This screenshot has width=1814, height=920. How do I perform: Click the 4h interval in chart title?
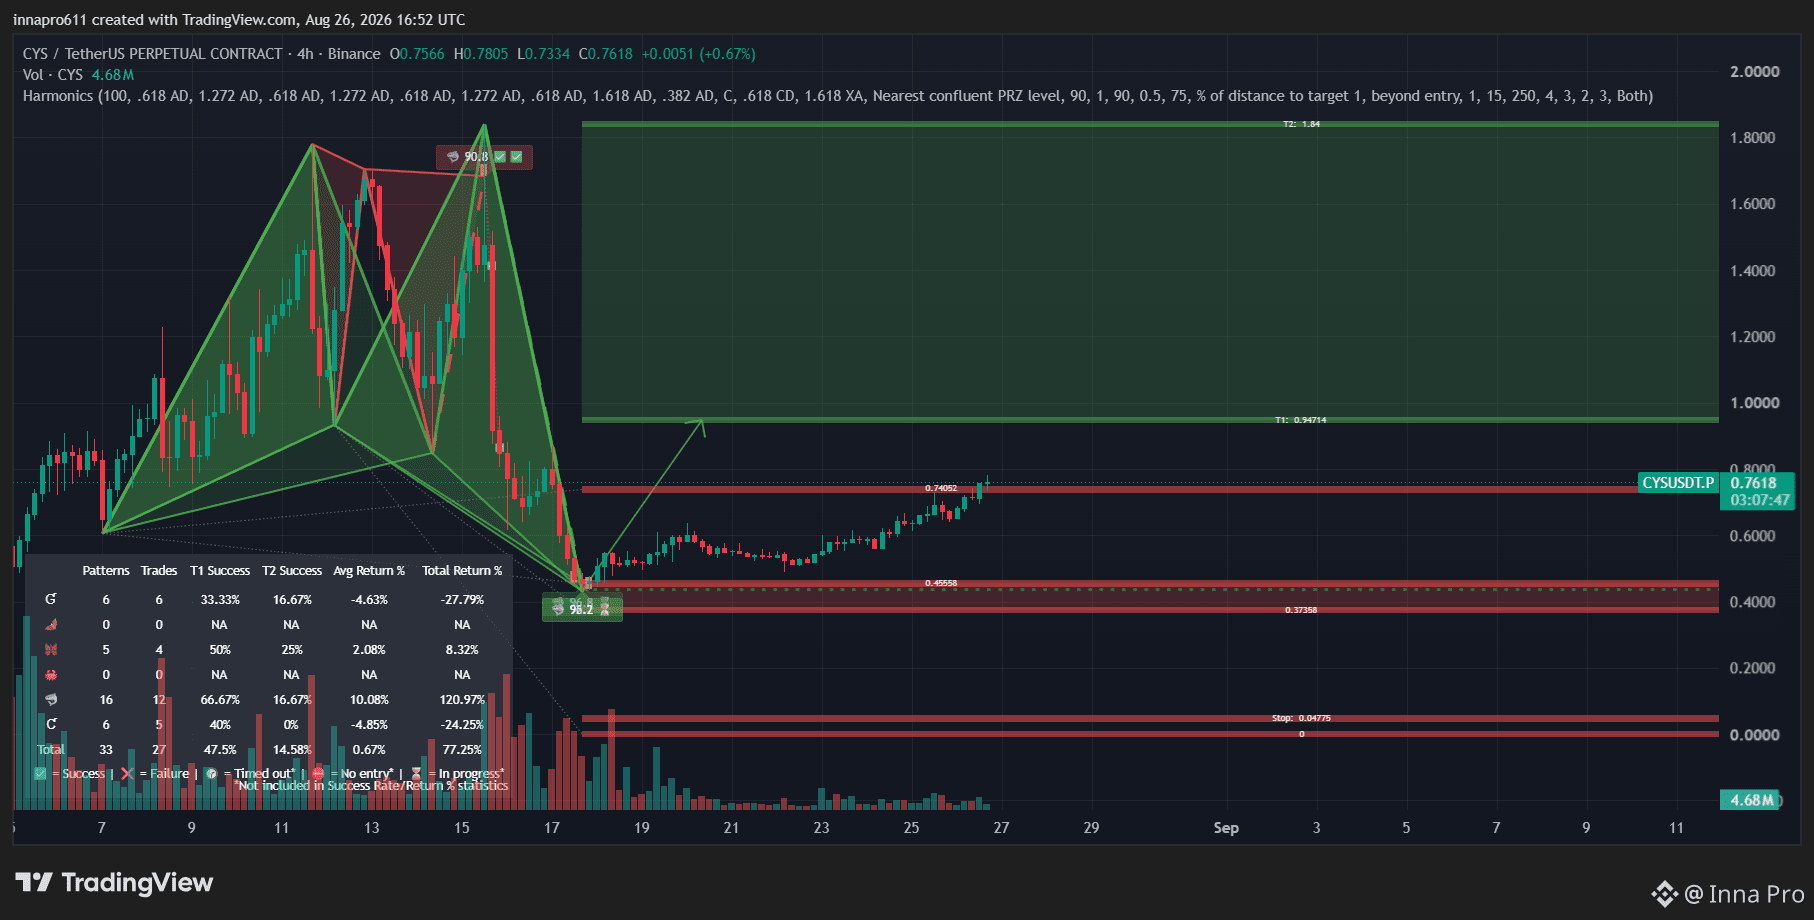(x=305, y=54)
